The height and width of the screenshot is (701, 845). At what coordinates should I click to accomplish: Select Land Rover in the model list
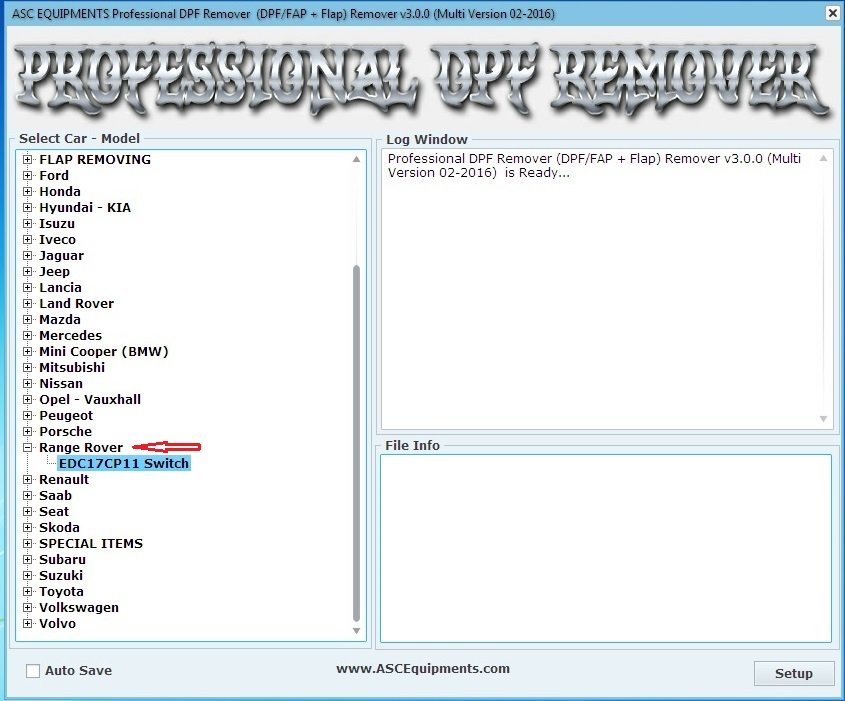click(x=76, y=303)
